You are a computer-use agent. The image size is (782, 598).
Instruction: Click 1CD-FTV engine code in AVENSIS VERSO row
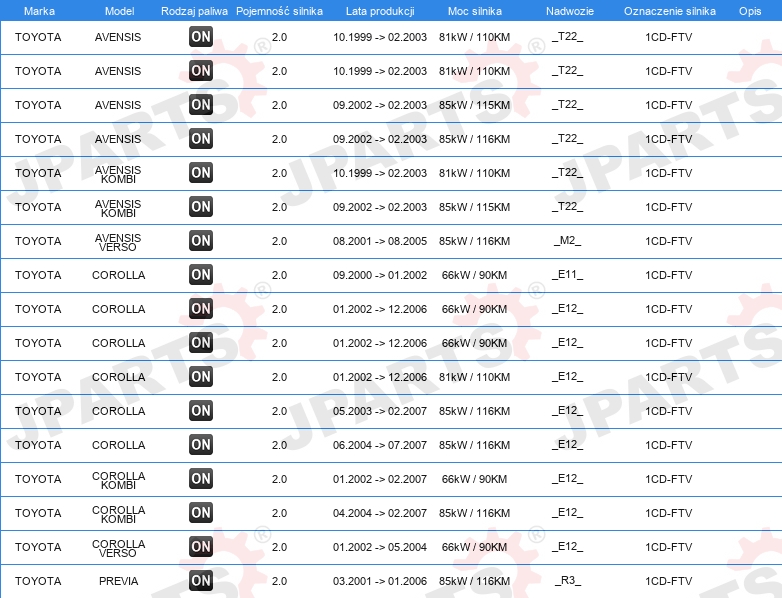coord(669,241)
